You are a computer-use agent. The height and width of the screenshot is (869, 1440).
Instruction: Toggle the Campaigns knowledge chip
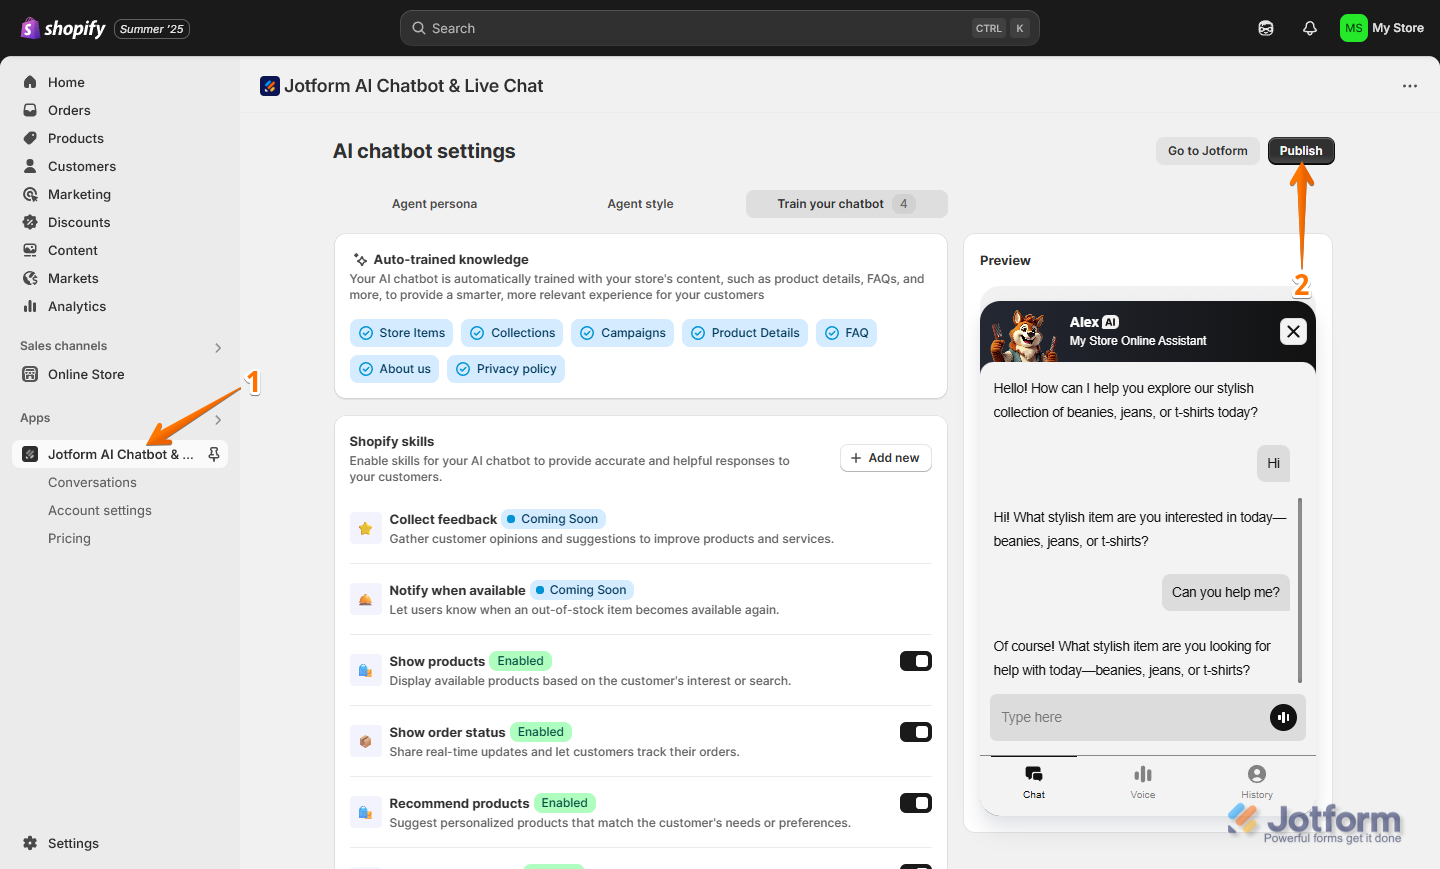(622, 333)
